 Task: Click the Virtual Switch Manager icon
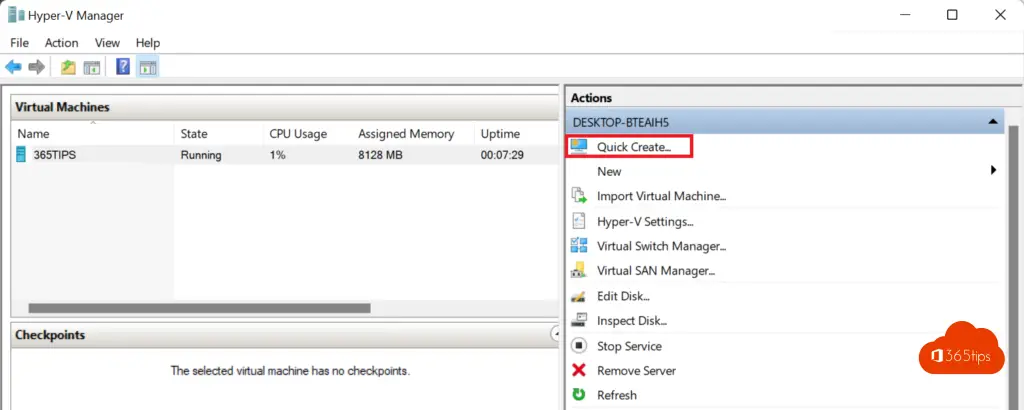tap(579, 246)
